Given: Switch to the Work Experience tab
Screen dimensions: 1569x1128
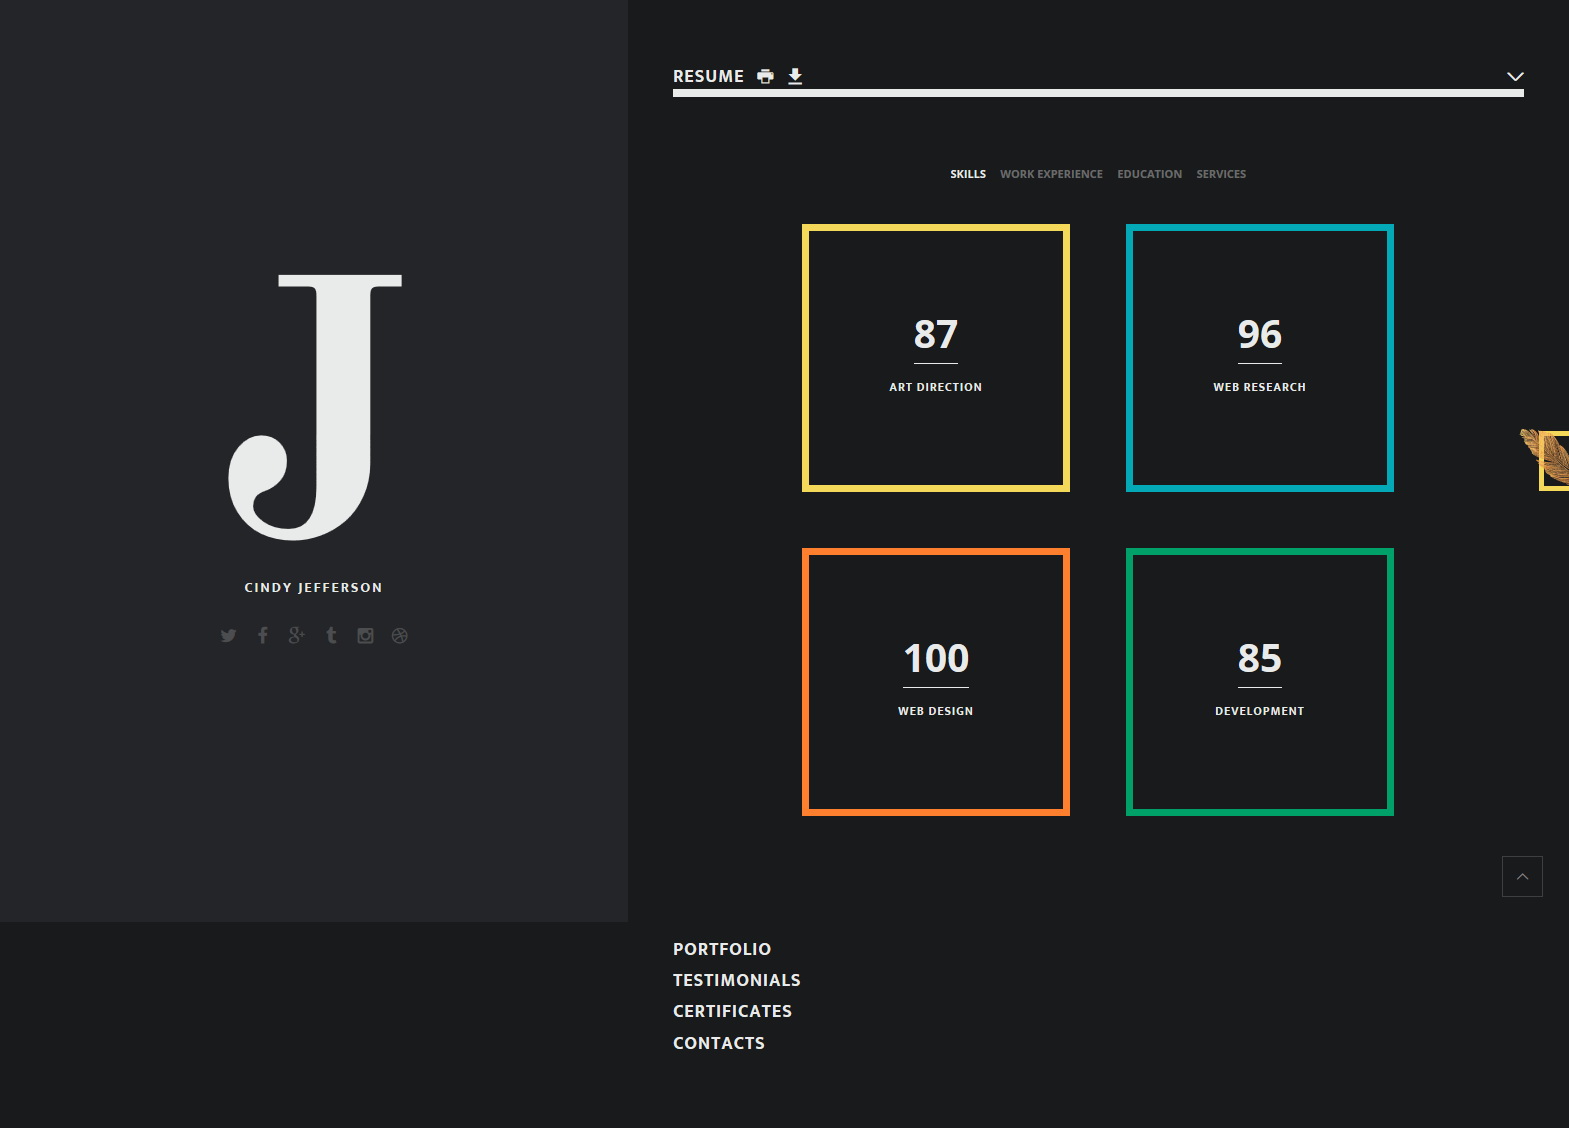Looking at the screenshot, I should (1051, 174).
